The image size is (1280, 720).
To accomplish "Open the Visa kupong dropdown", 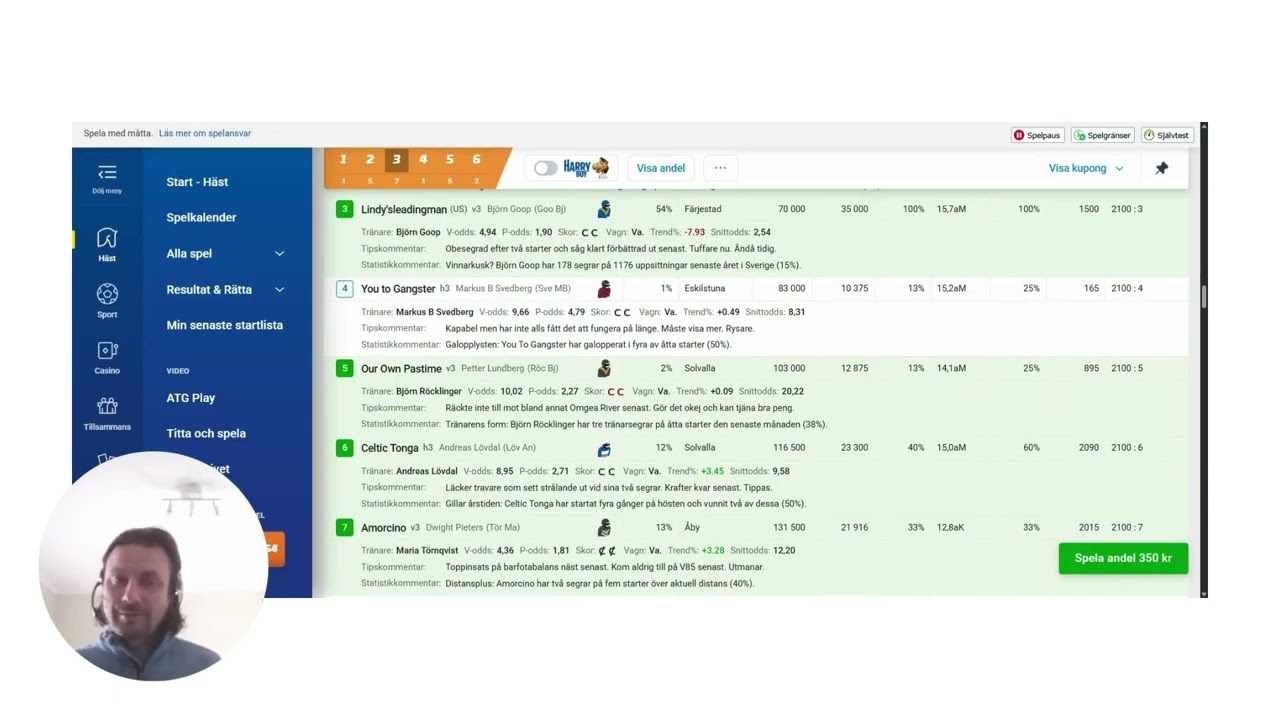I will pos(1086,168).
